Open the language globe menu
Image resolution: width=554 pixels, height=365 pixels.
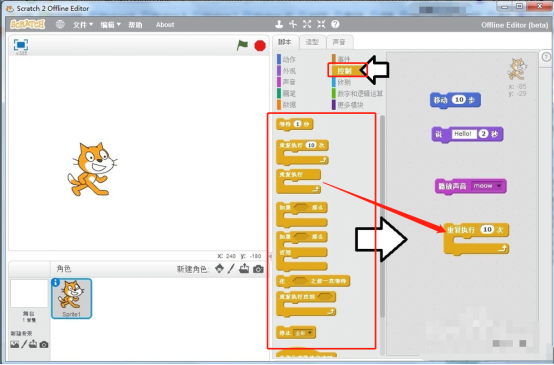pos(60,24)
